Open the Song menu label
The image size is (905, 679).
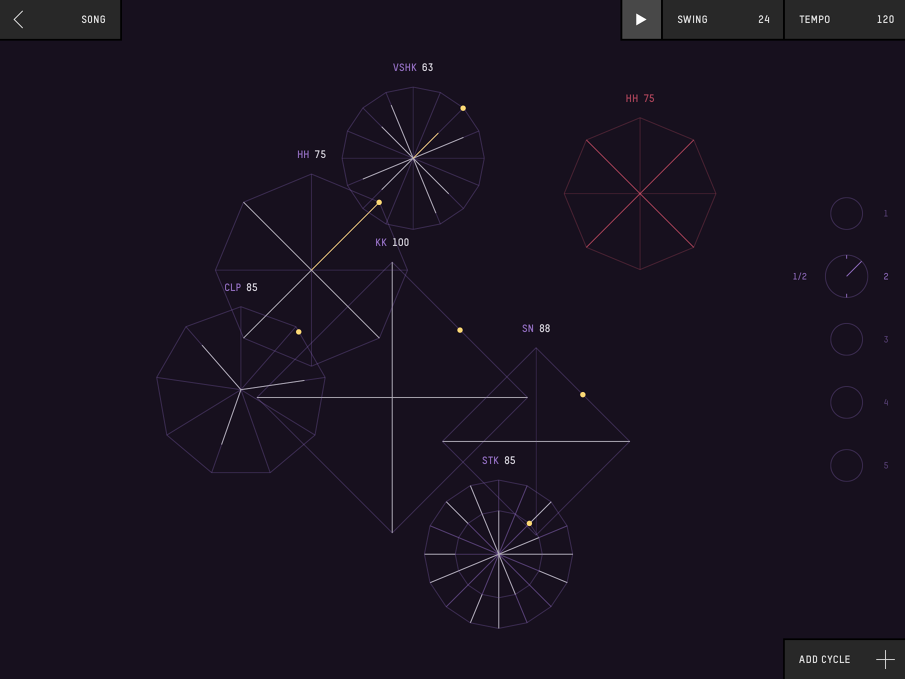[94, 20]
